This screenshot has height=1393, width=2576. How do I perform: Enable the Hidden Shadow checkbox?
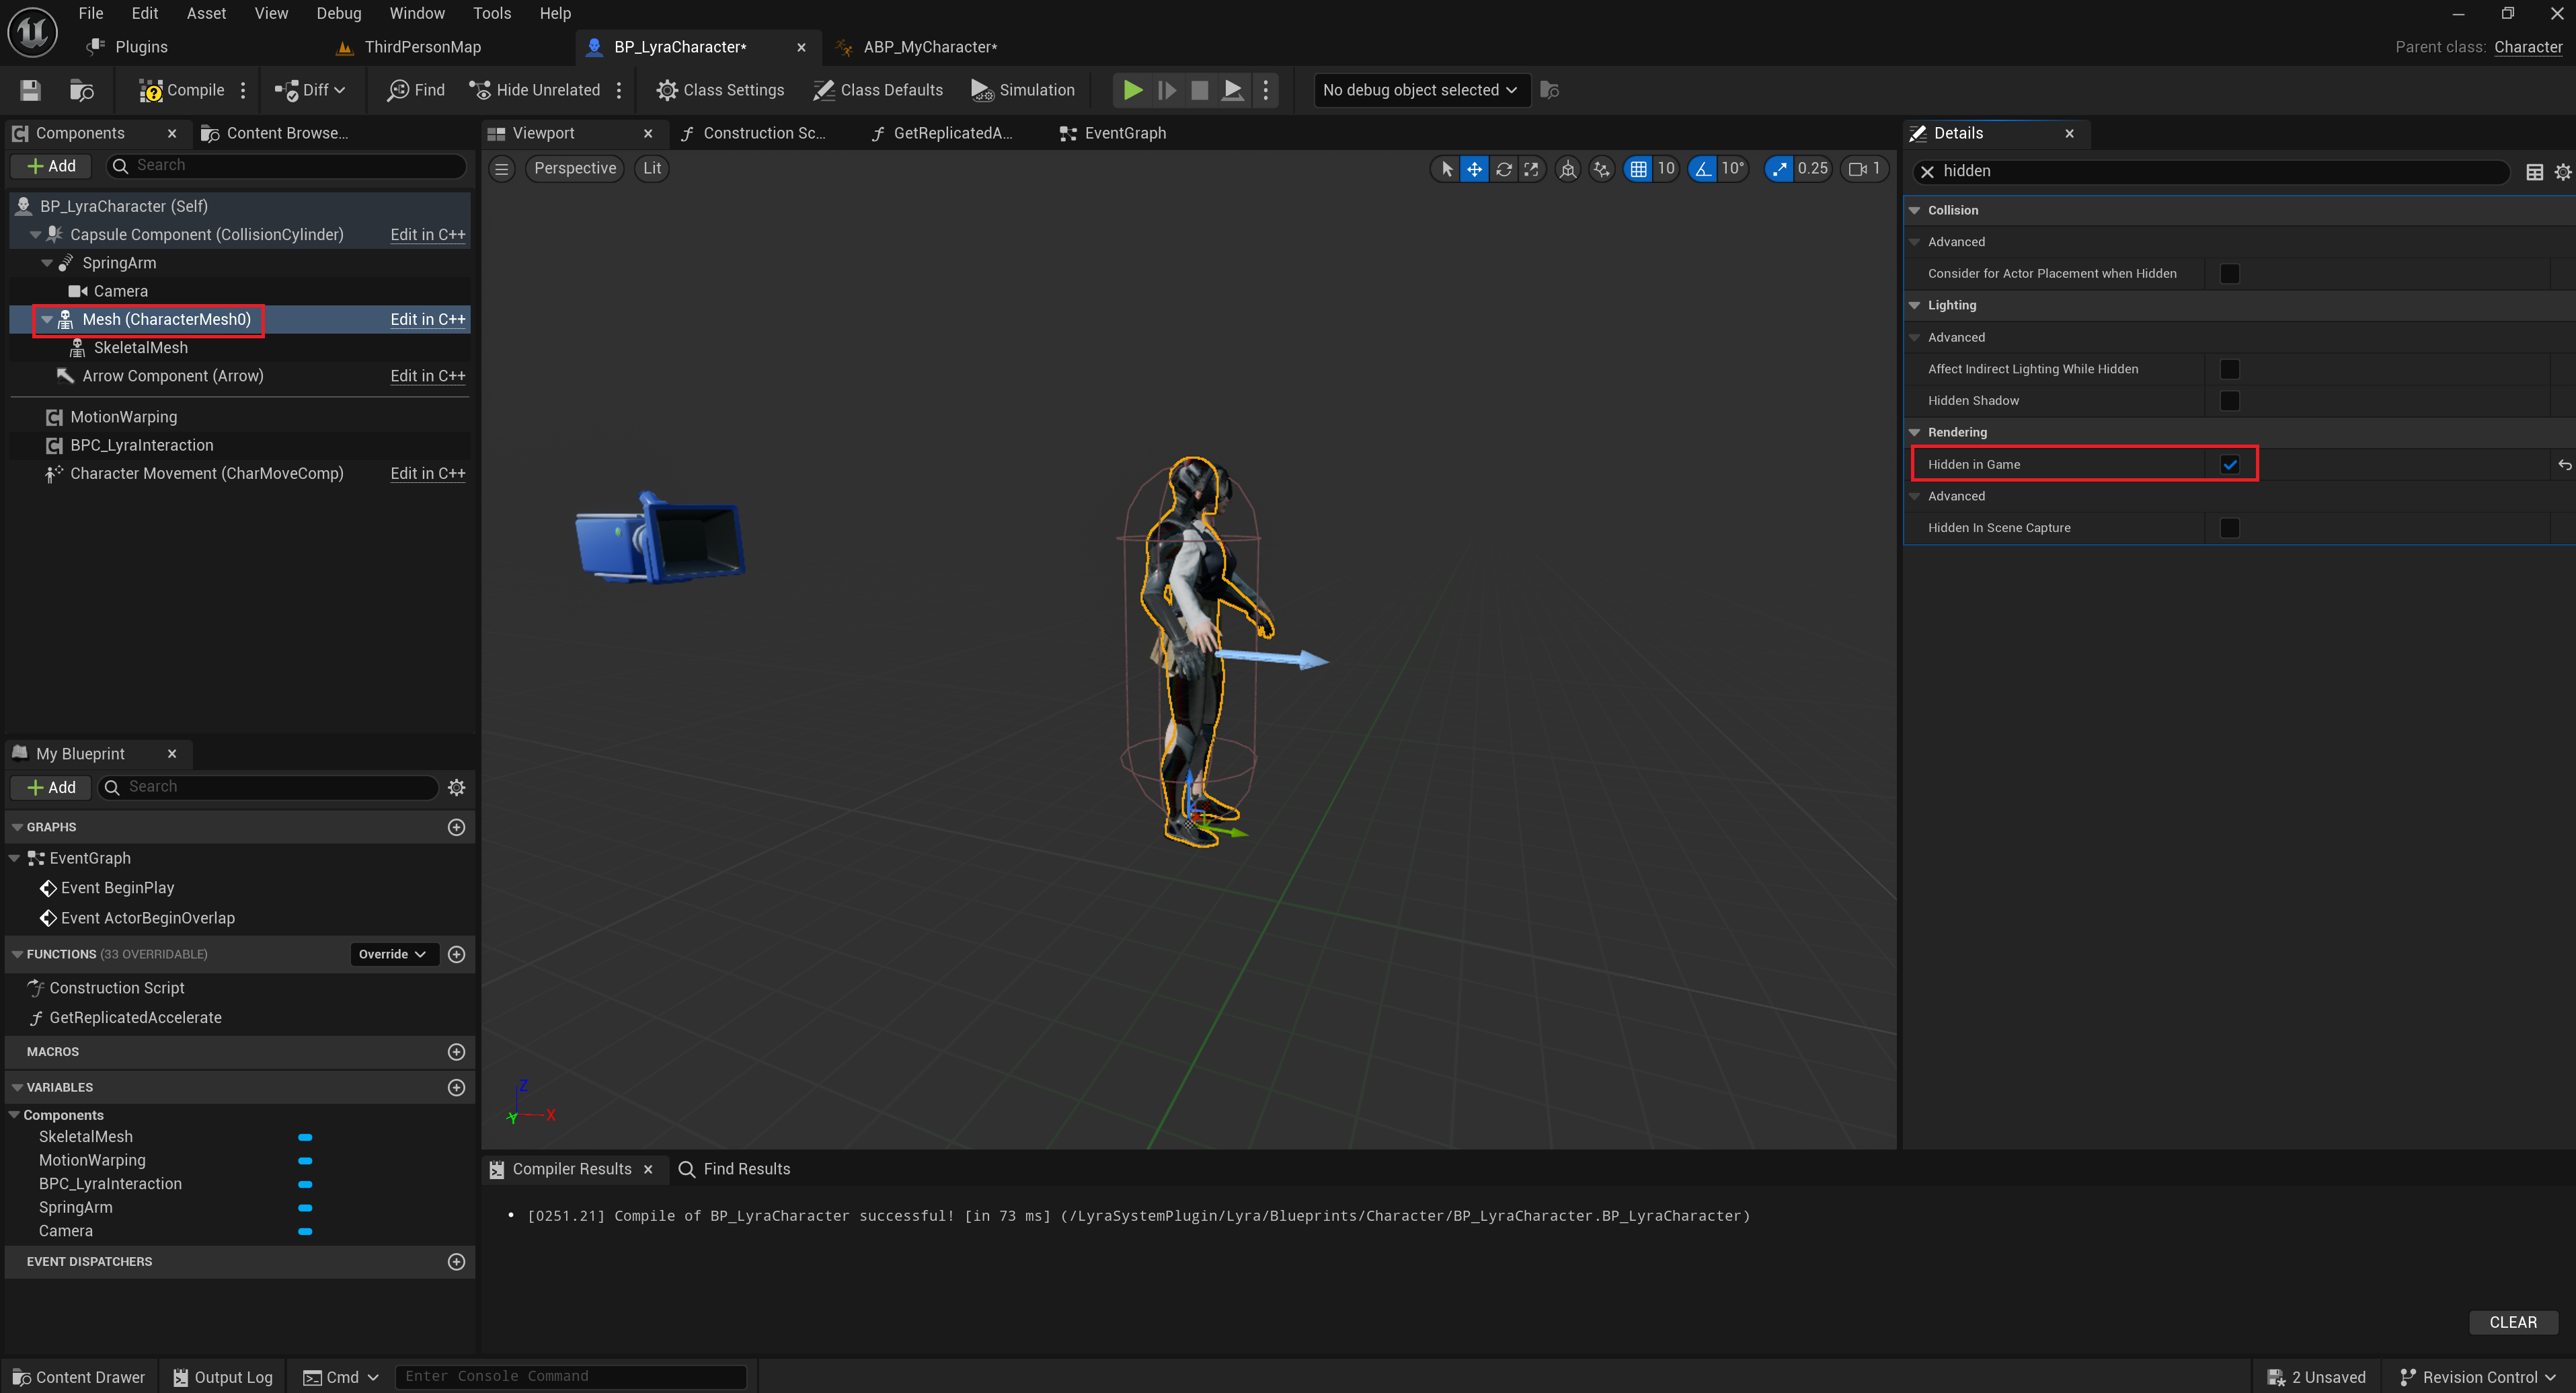pos(2229,400)
